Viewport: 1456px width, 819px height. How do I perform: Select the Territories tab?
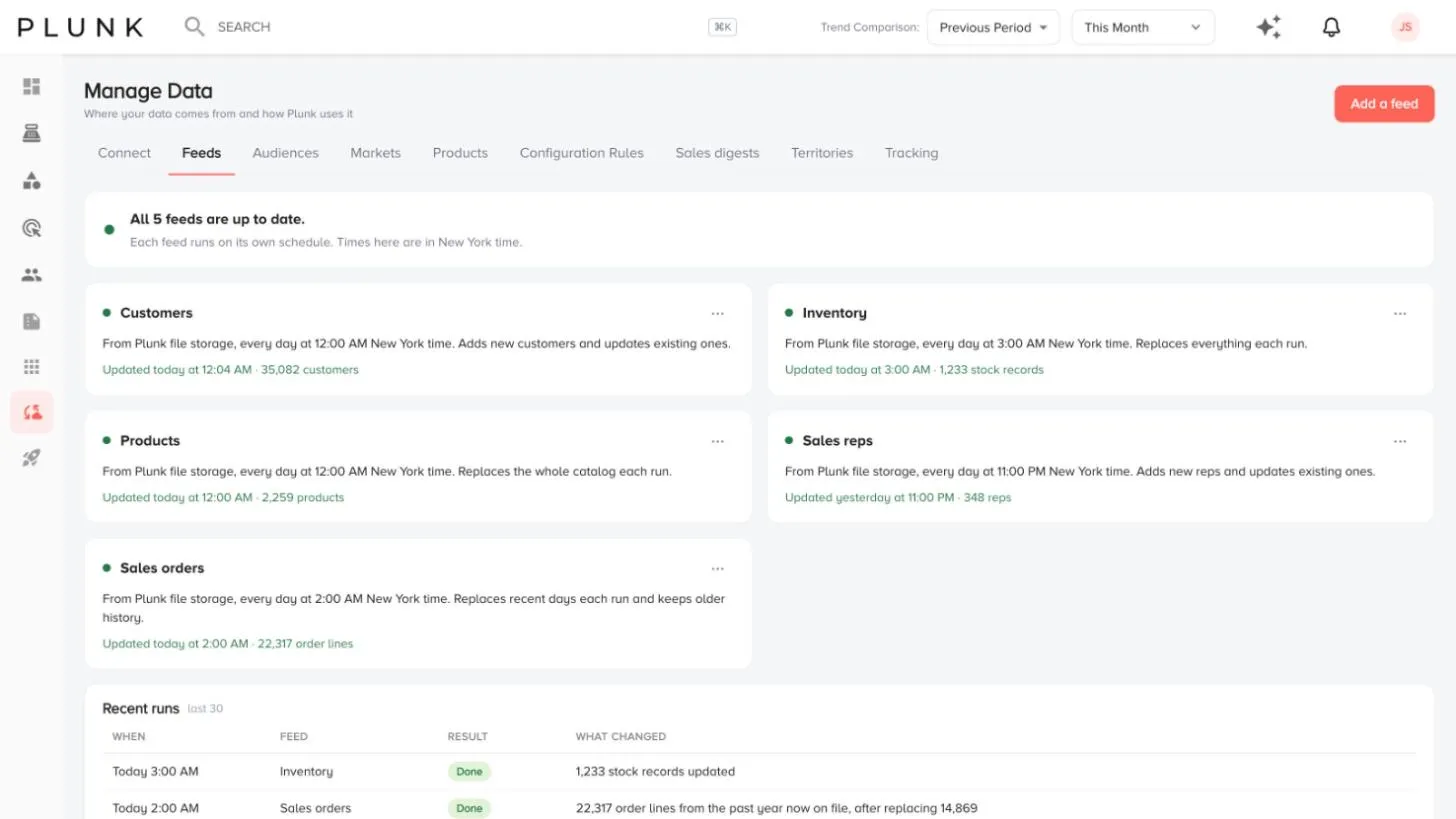[822, 153]
